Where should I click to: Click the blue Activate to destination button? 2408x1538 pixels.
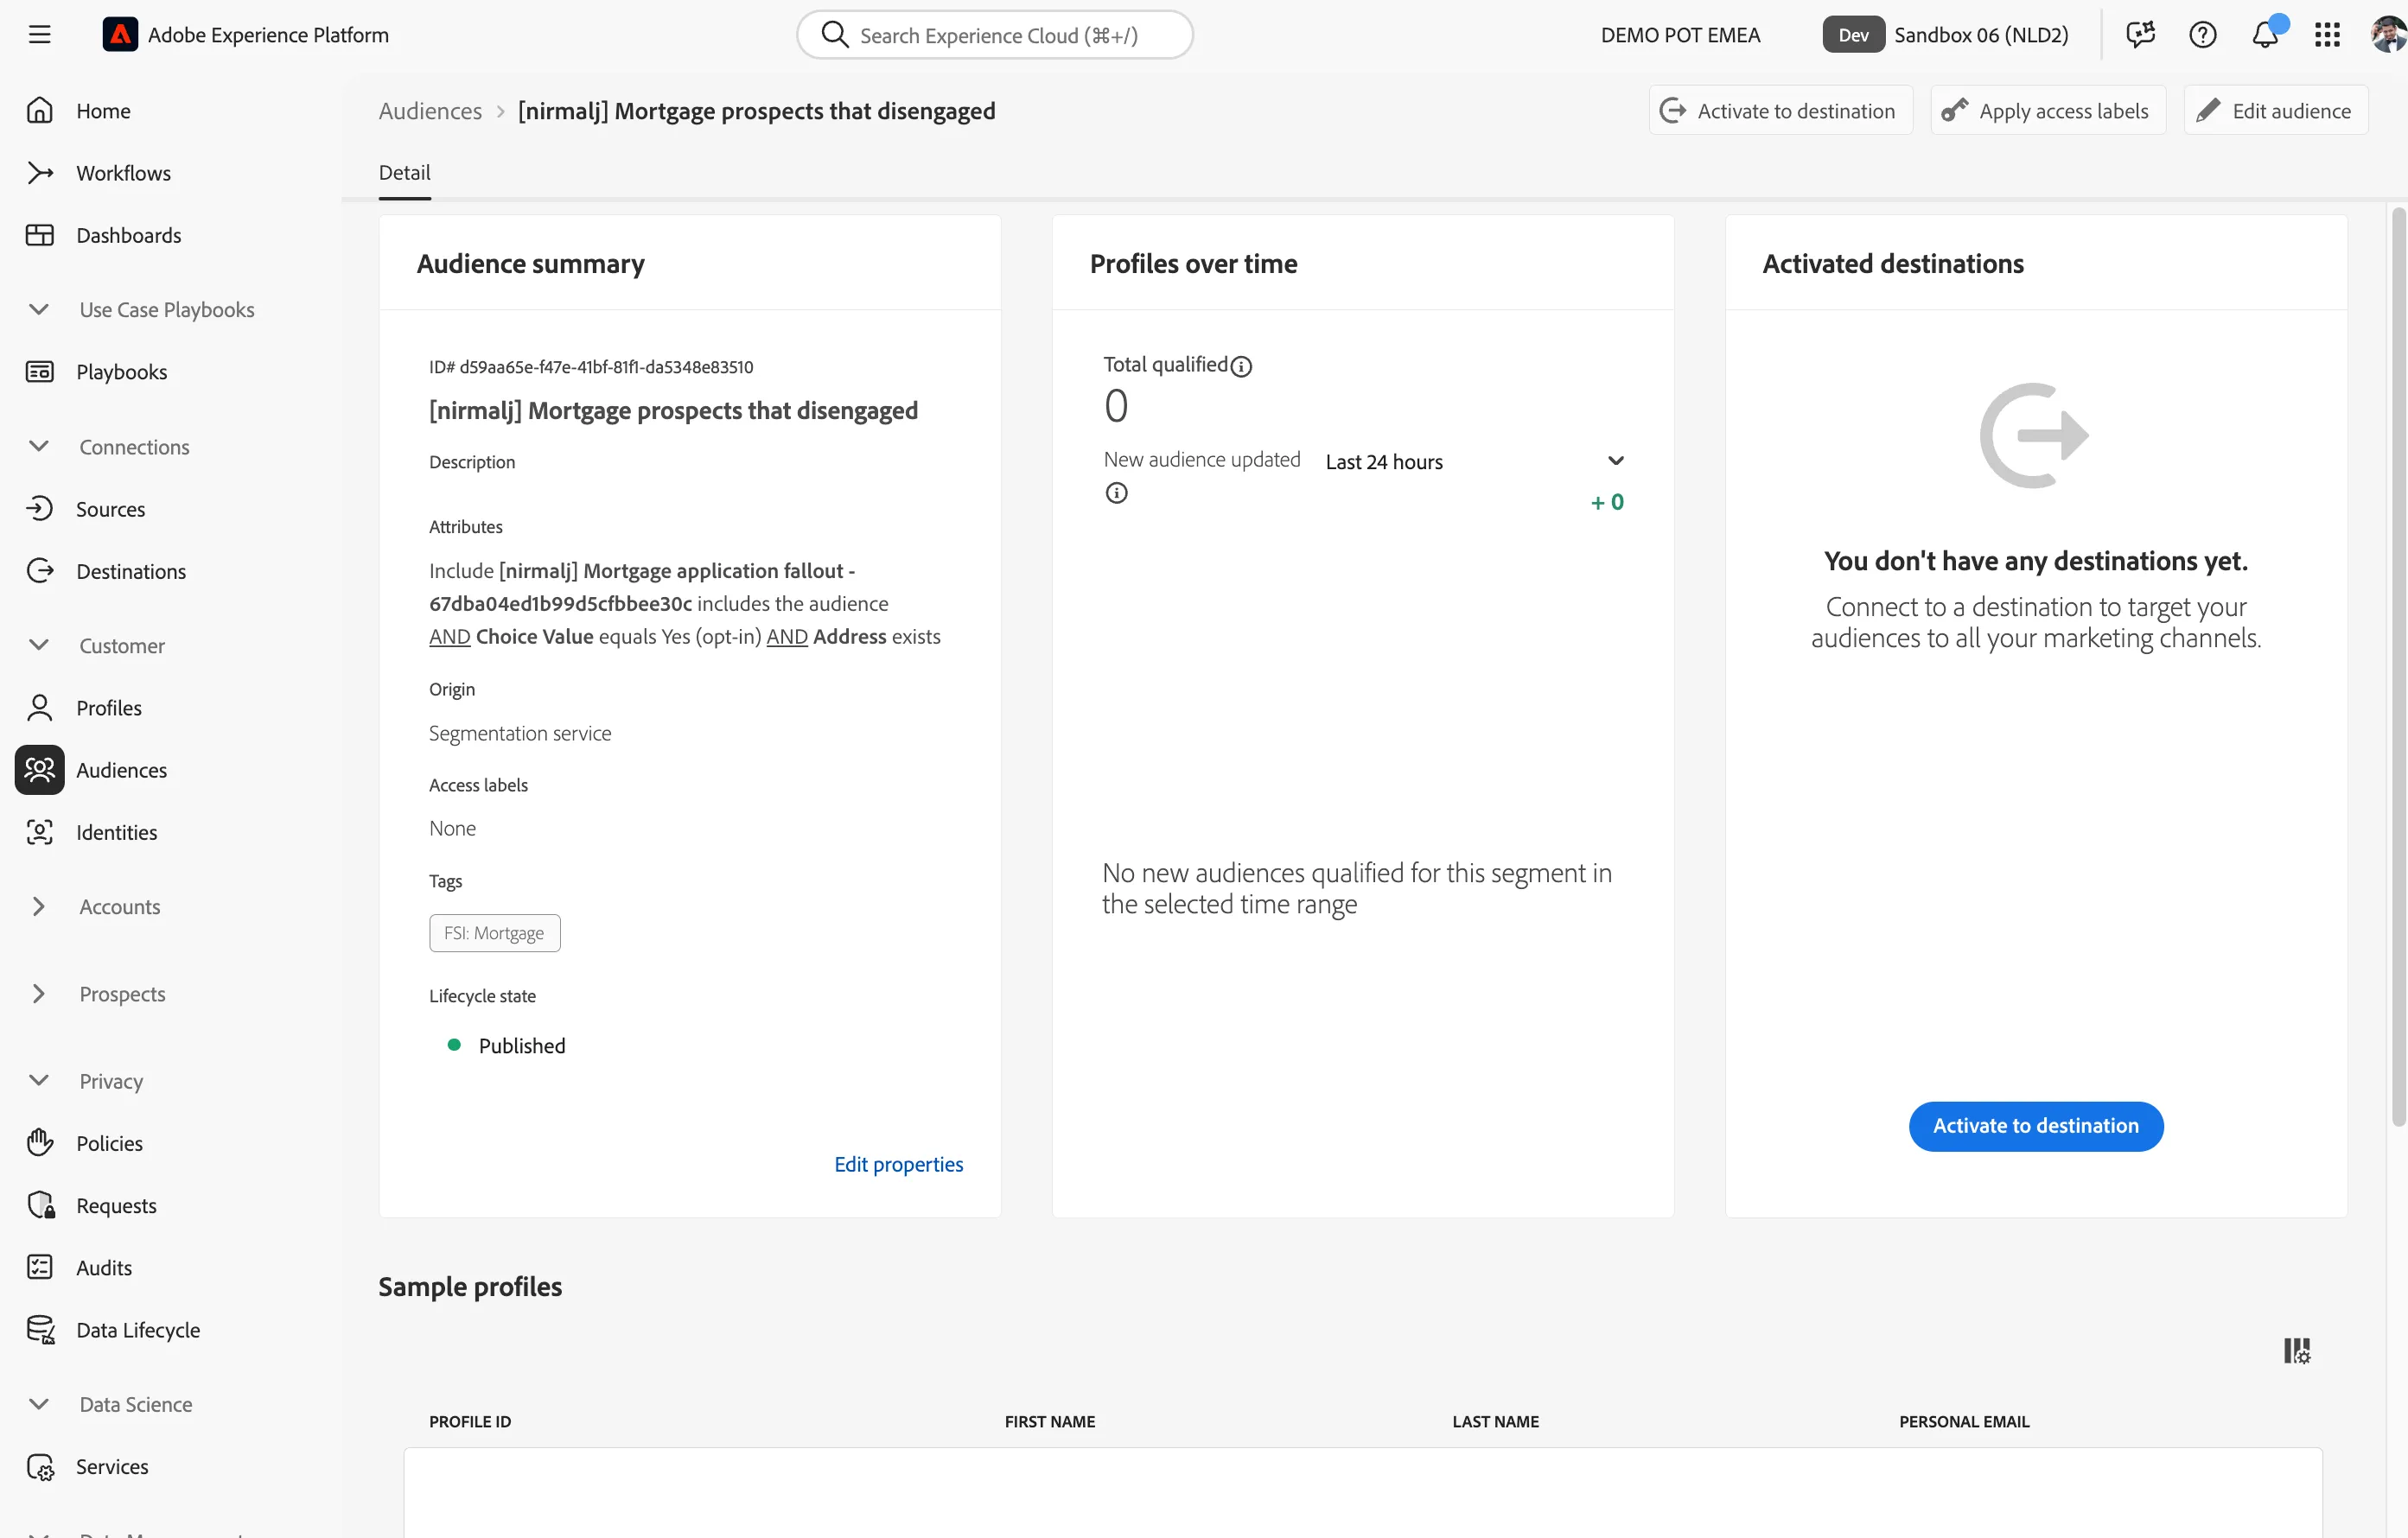[2035, 1126]
